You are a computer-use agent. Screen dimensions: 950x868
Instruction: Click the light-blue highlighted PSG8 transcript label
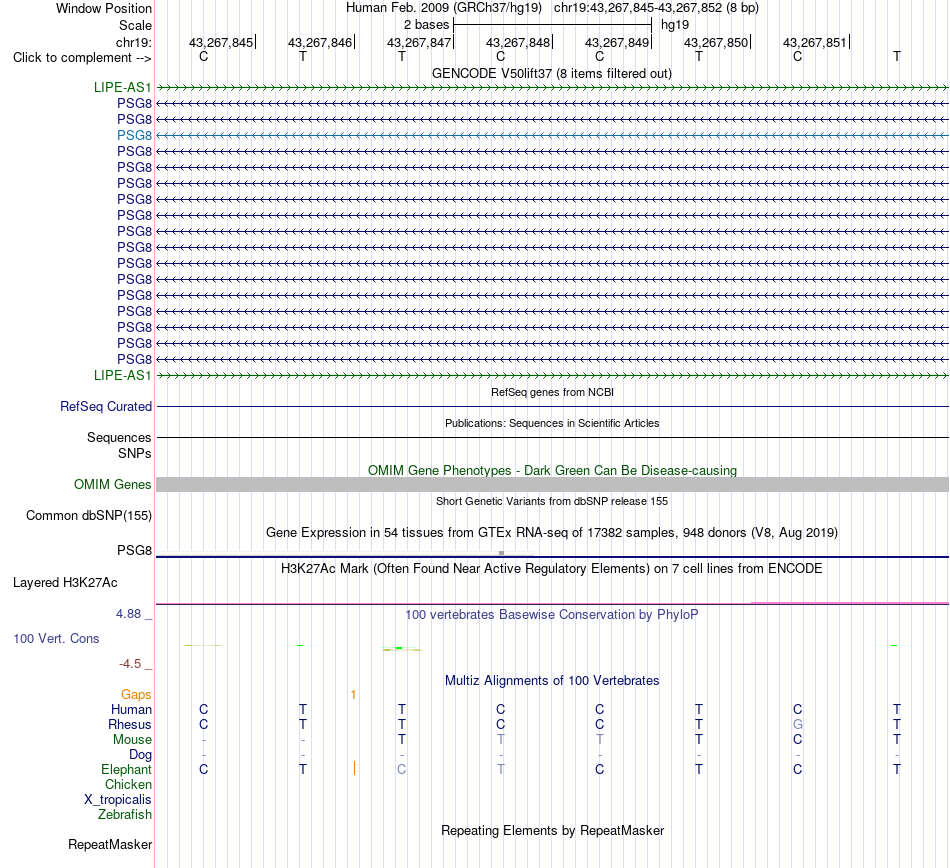tap(135, 135)
